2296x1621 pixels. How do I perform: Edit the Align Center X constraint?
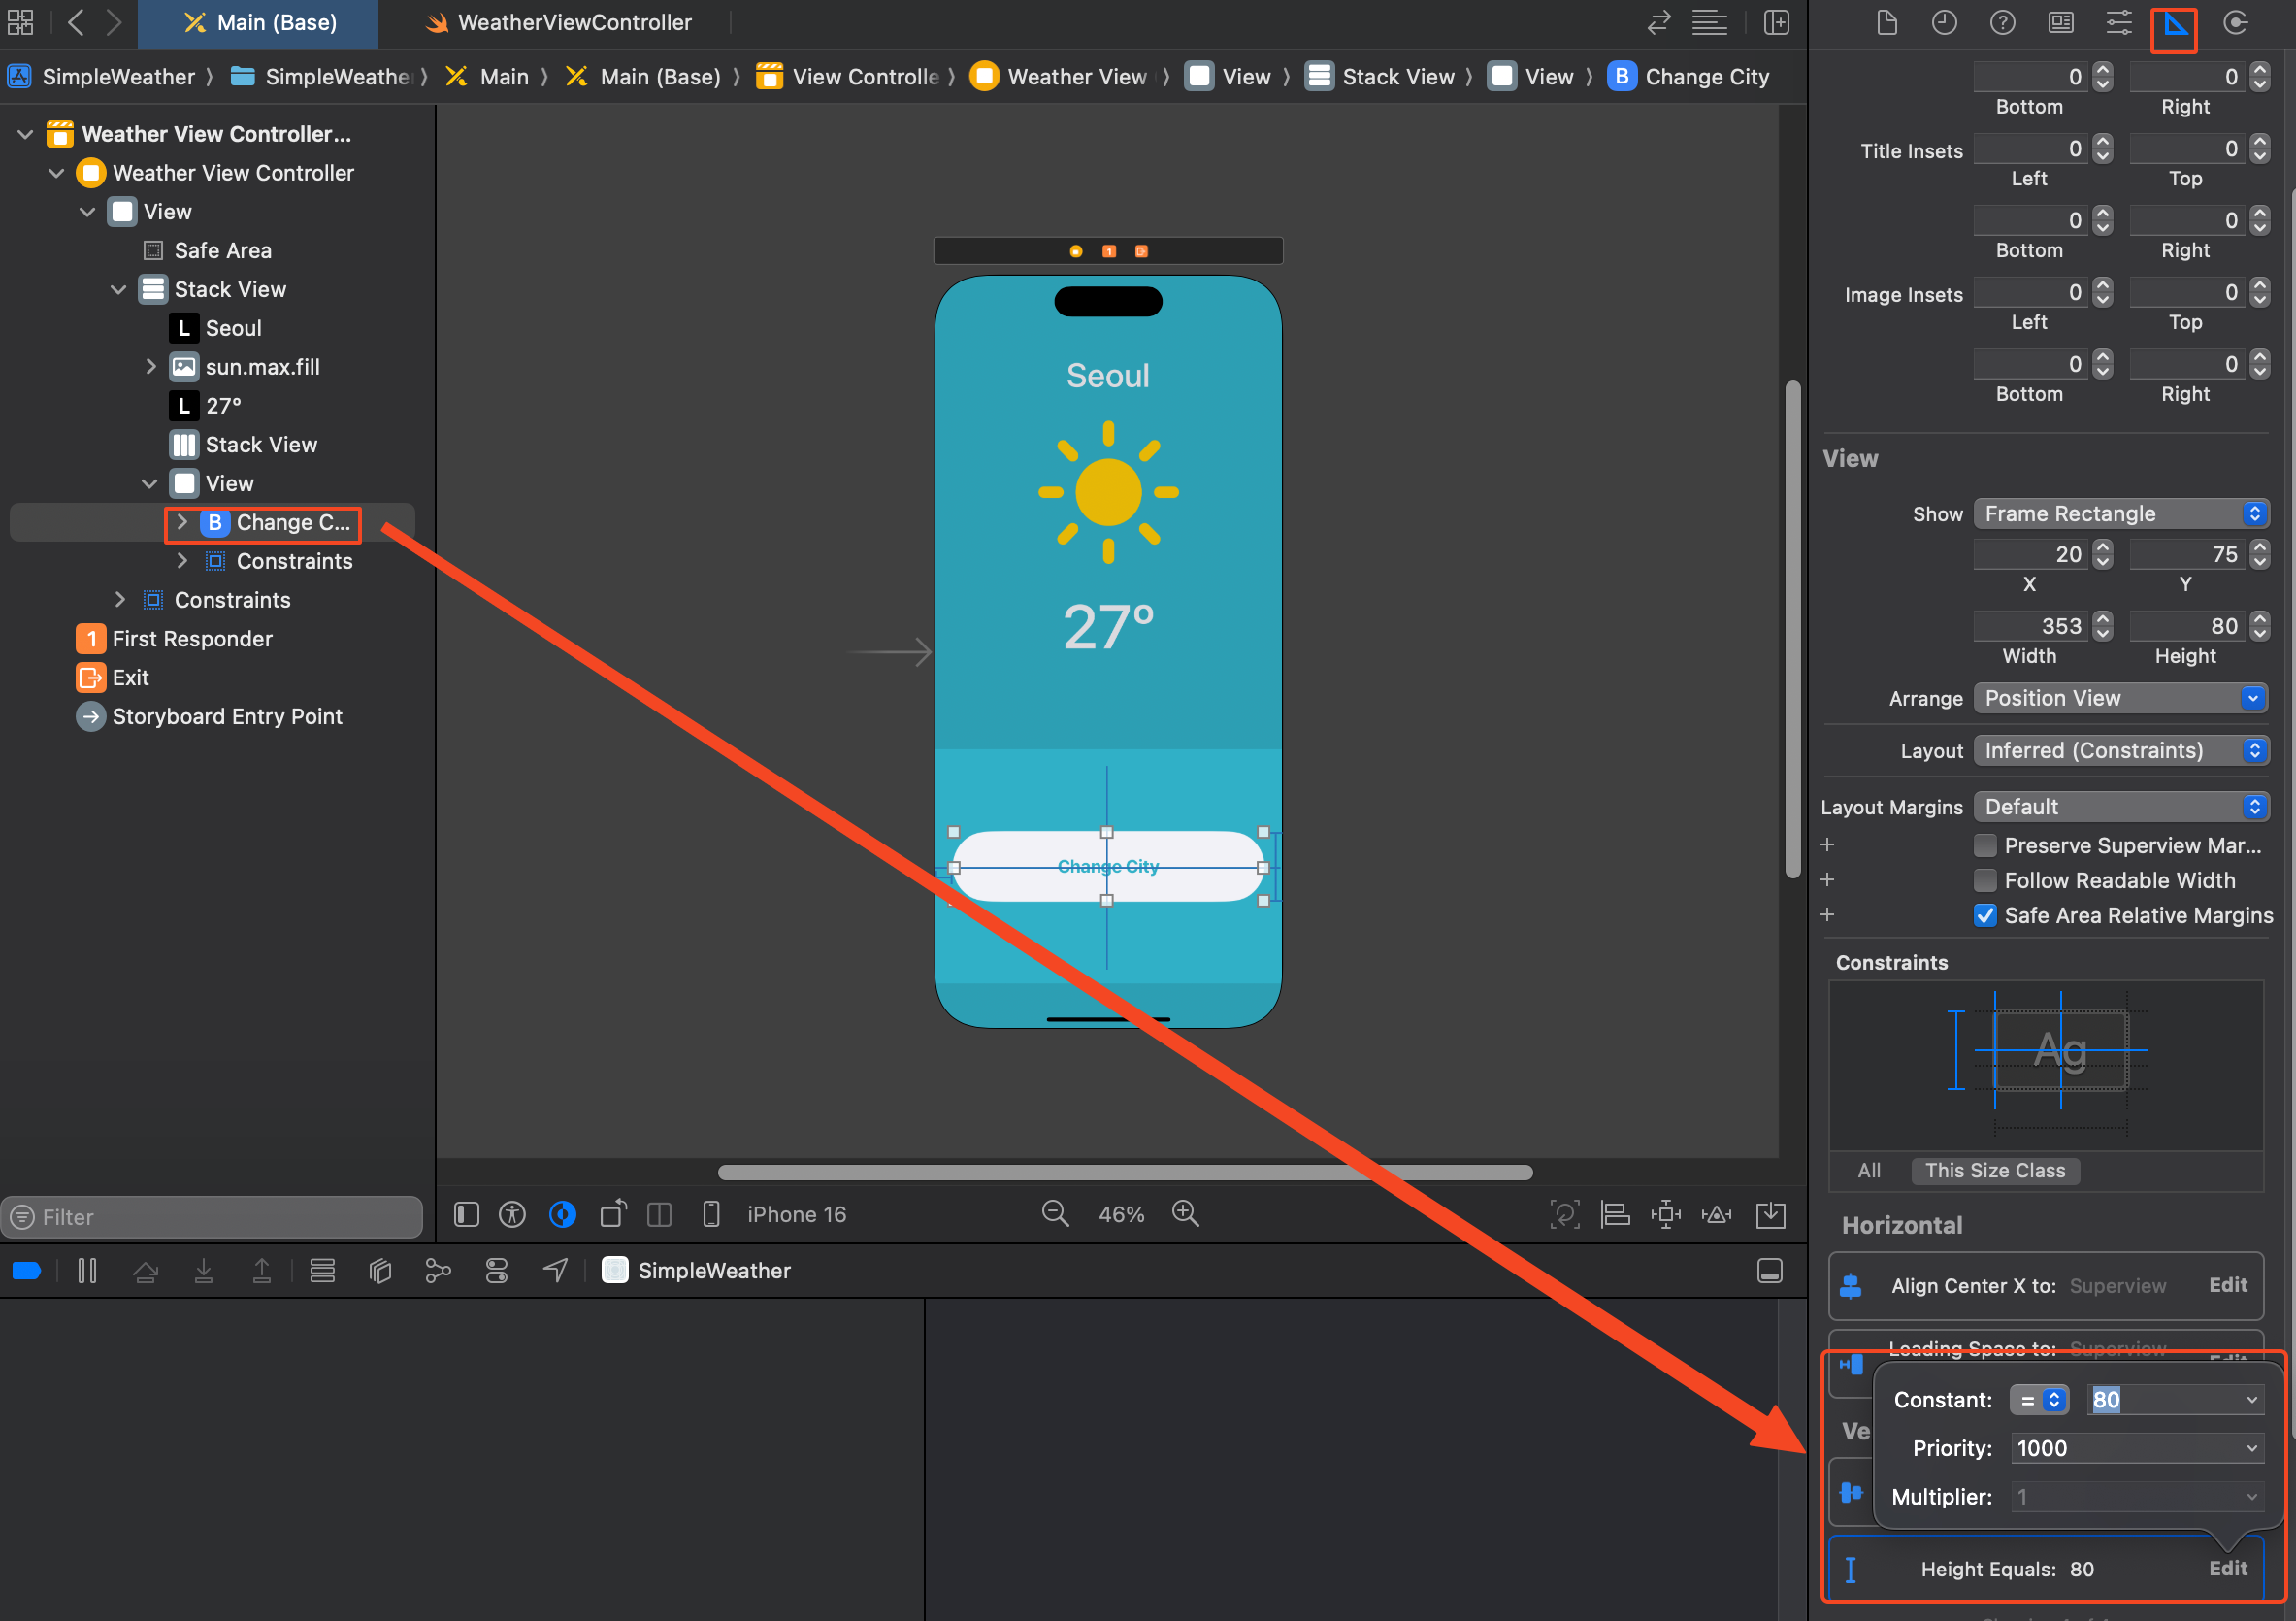tap(2227, 1285)
